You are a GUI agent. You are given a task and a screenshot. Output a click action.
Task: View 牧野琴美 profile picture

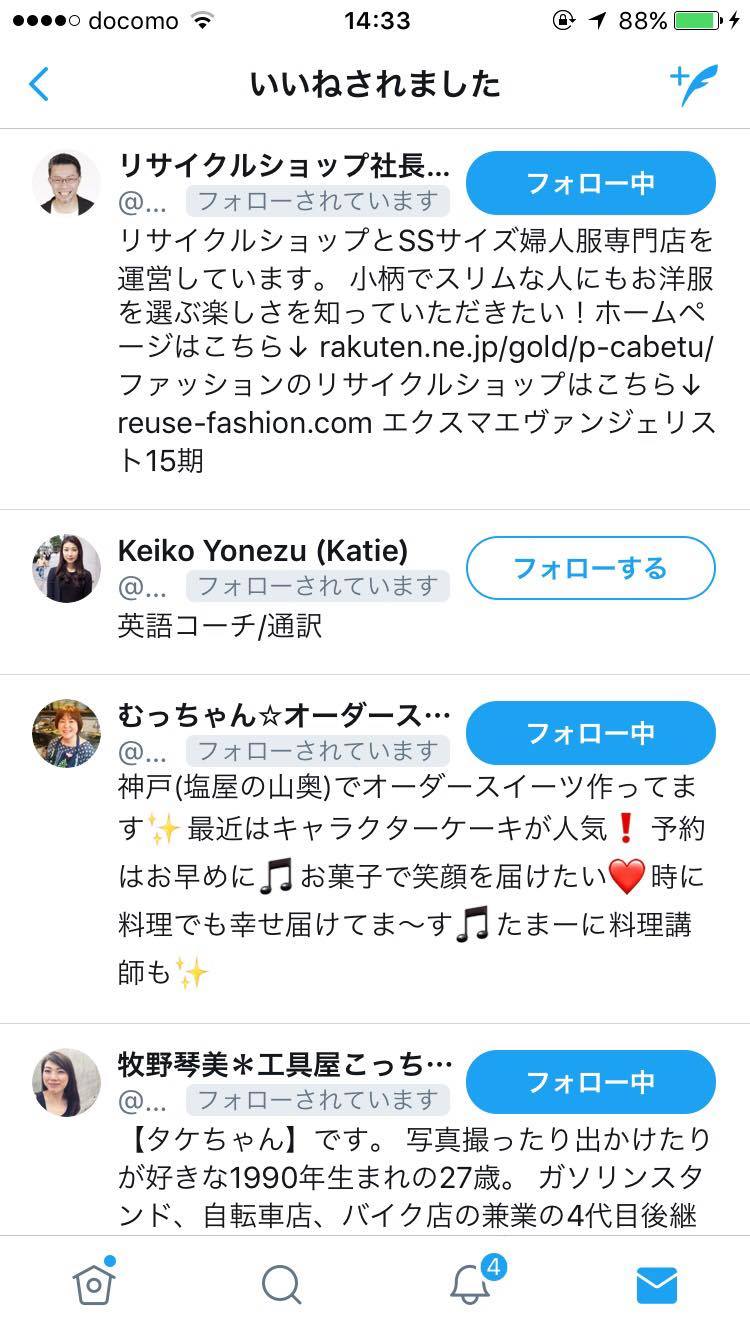tap(66, 1082)
